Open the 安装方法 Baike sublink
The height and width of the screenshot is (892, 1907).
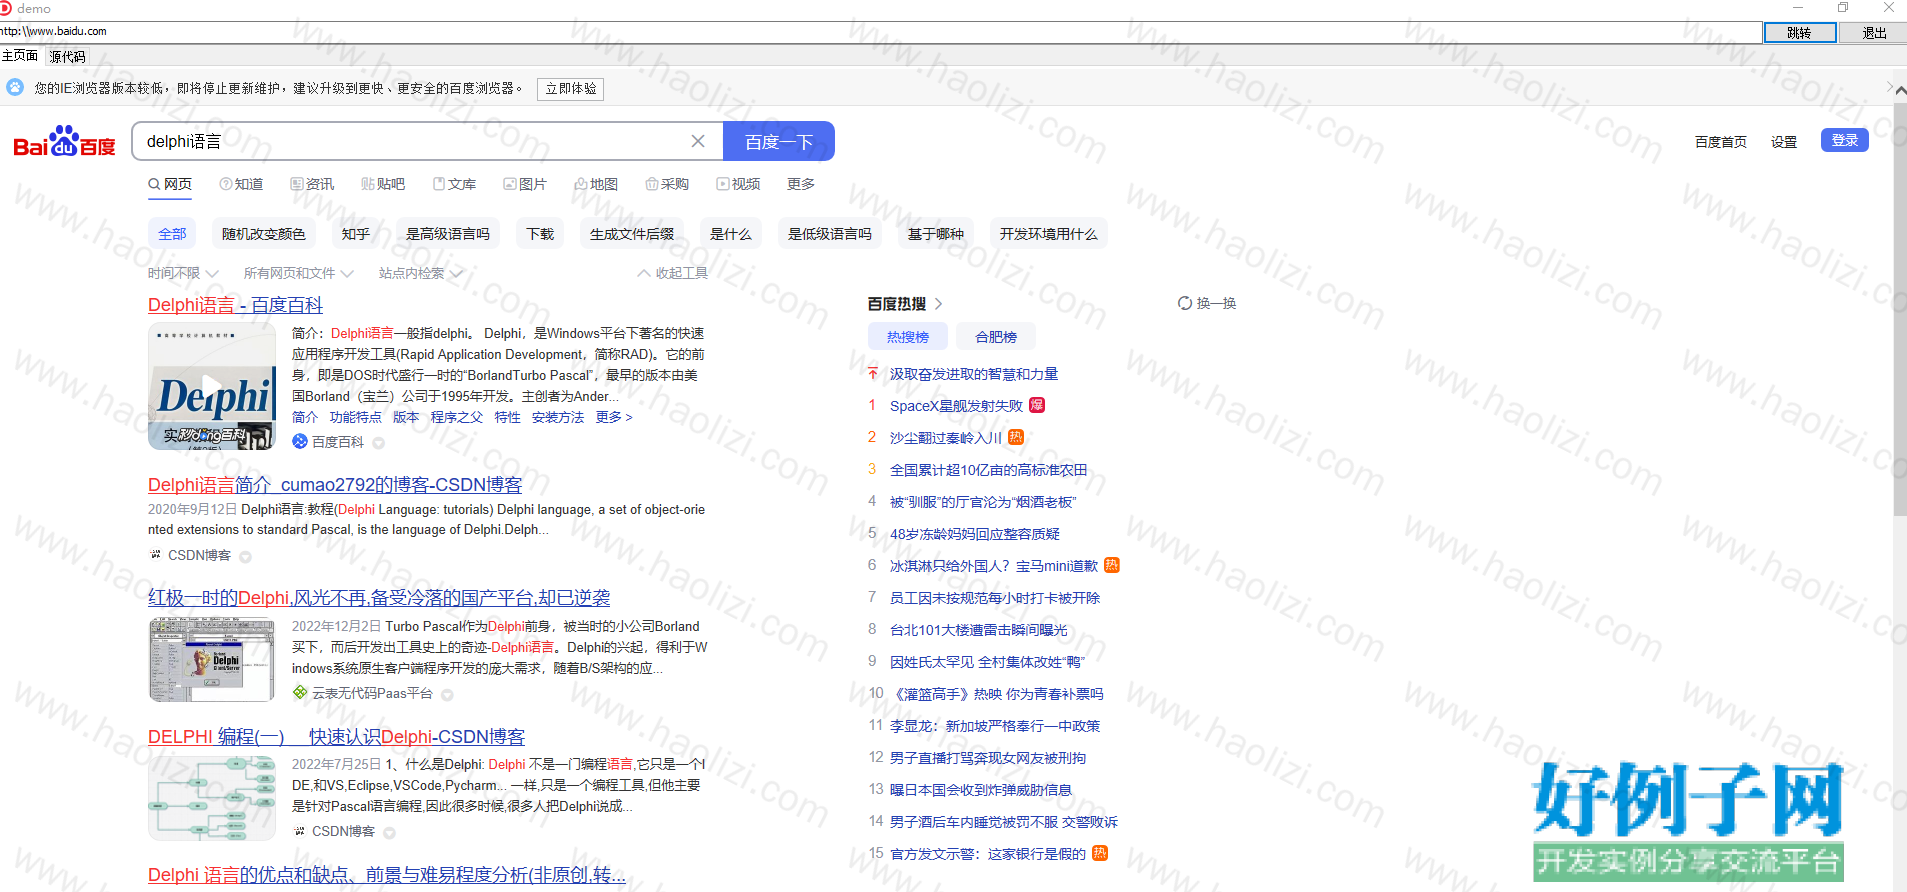[x=558, y=417]
